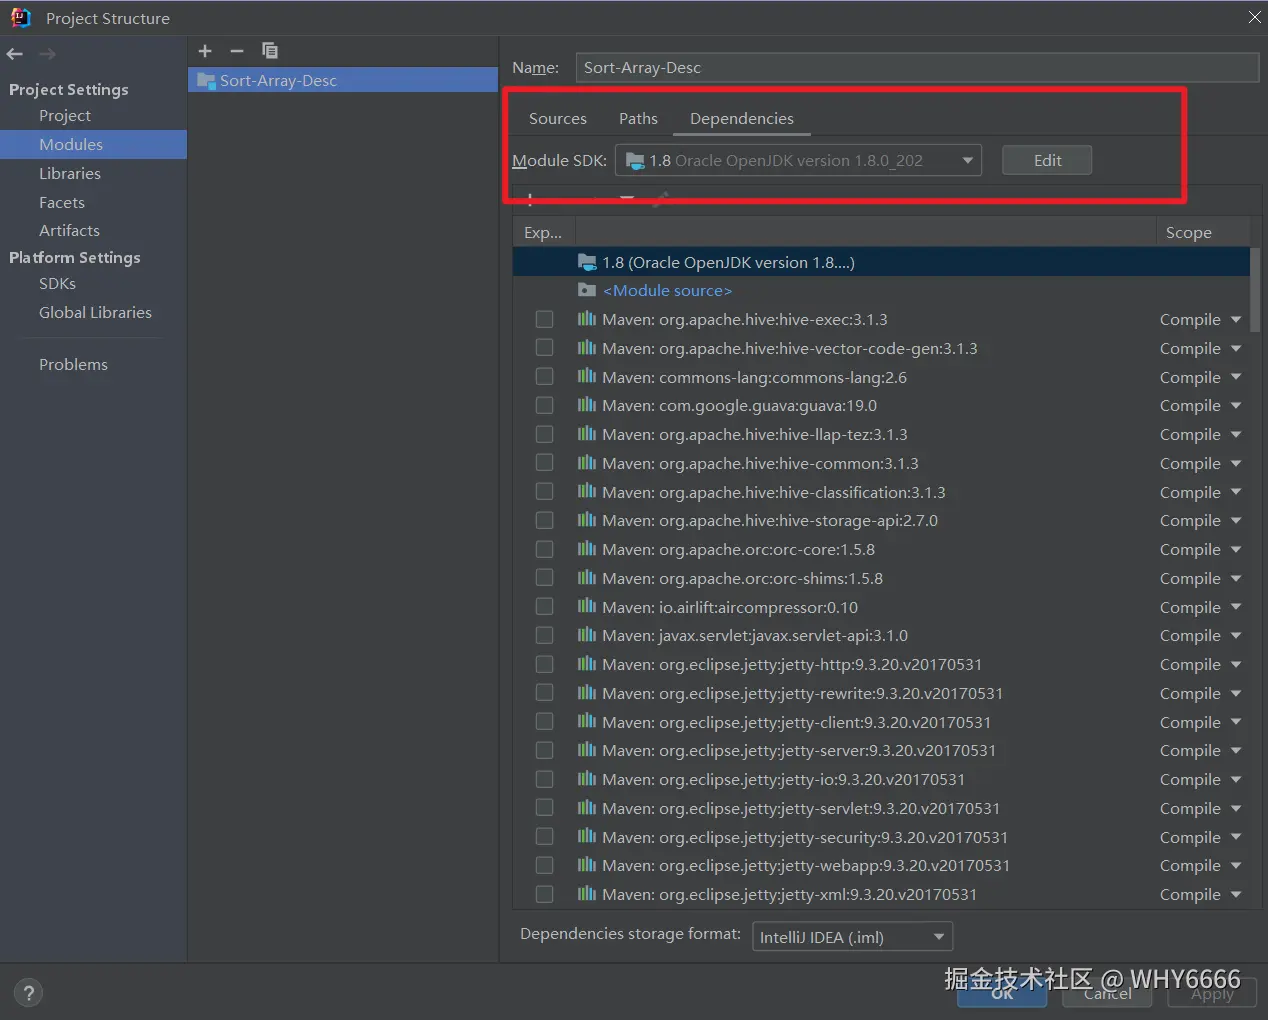Toggle export checkbox for hive-exec:3.1.3

coord(544,319)
